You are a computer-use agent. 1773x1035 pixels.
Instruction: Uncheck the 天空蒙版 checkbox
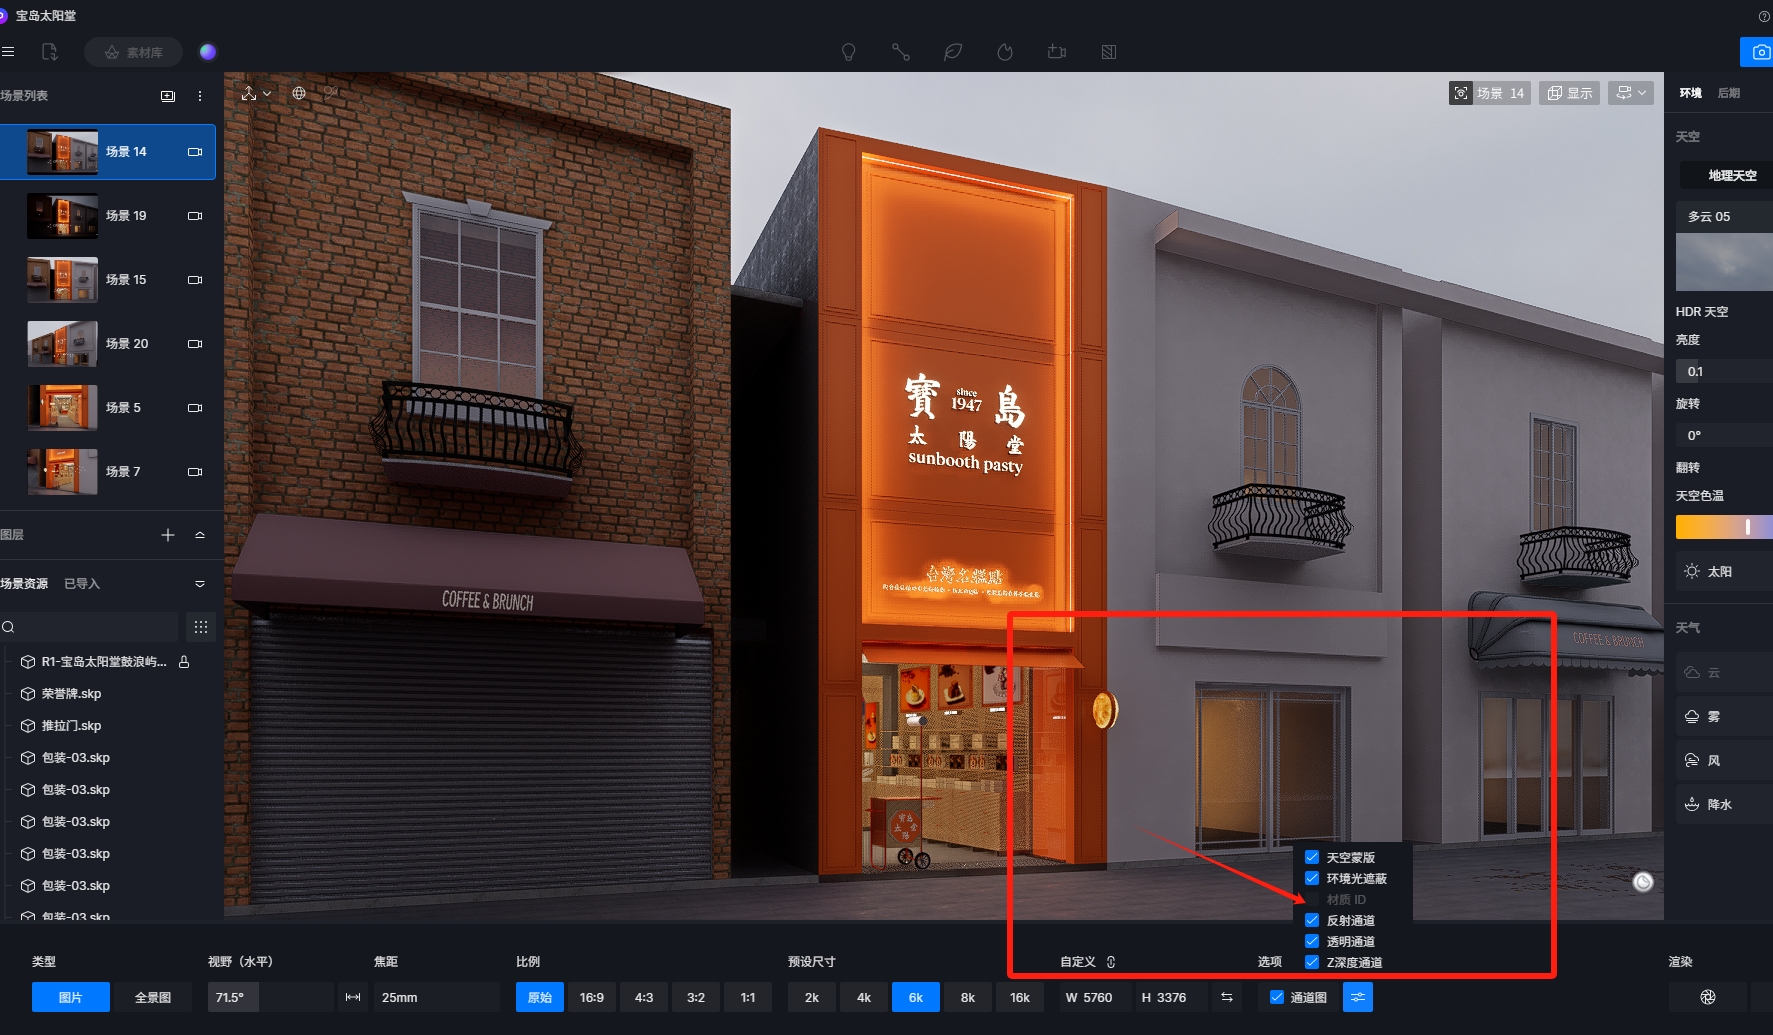1312,857
